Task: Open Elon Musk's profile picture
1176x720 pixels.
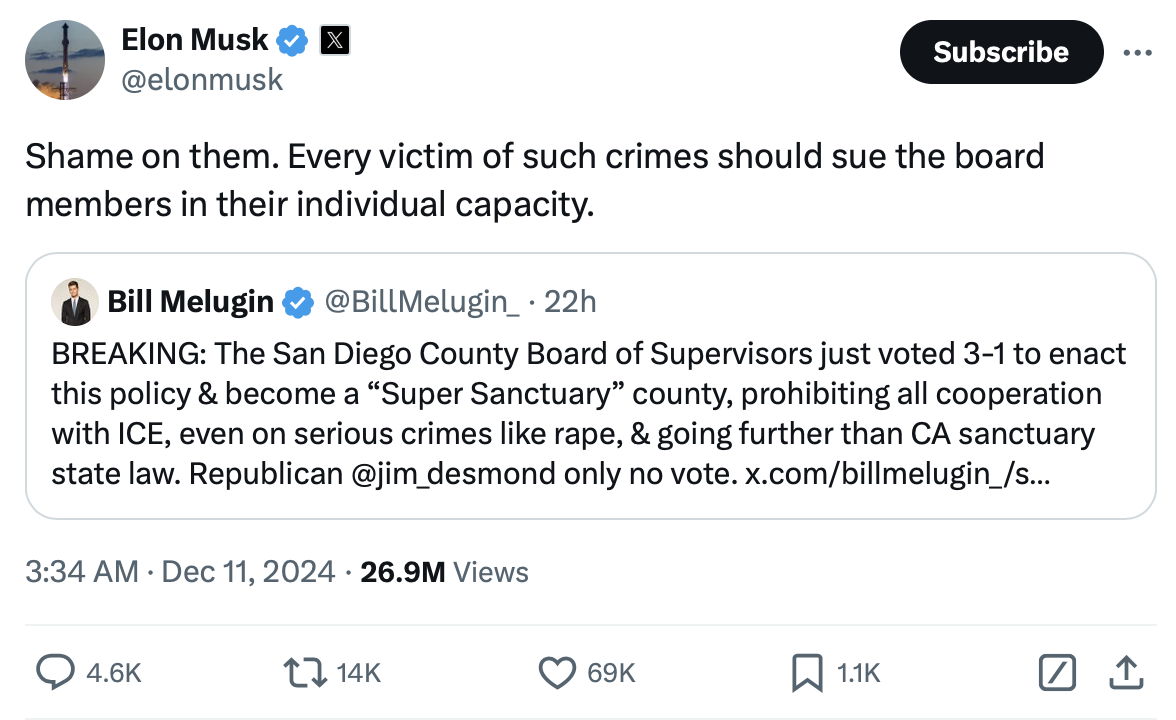Action: pos(65,60)
